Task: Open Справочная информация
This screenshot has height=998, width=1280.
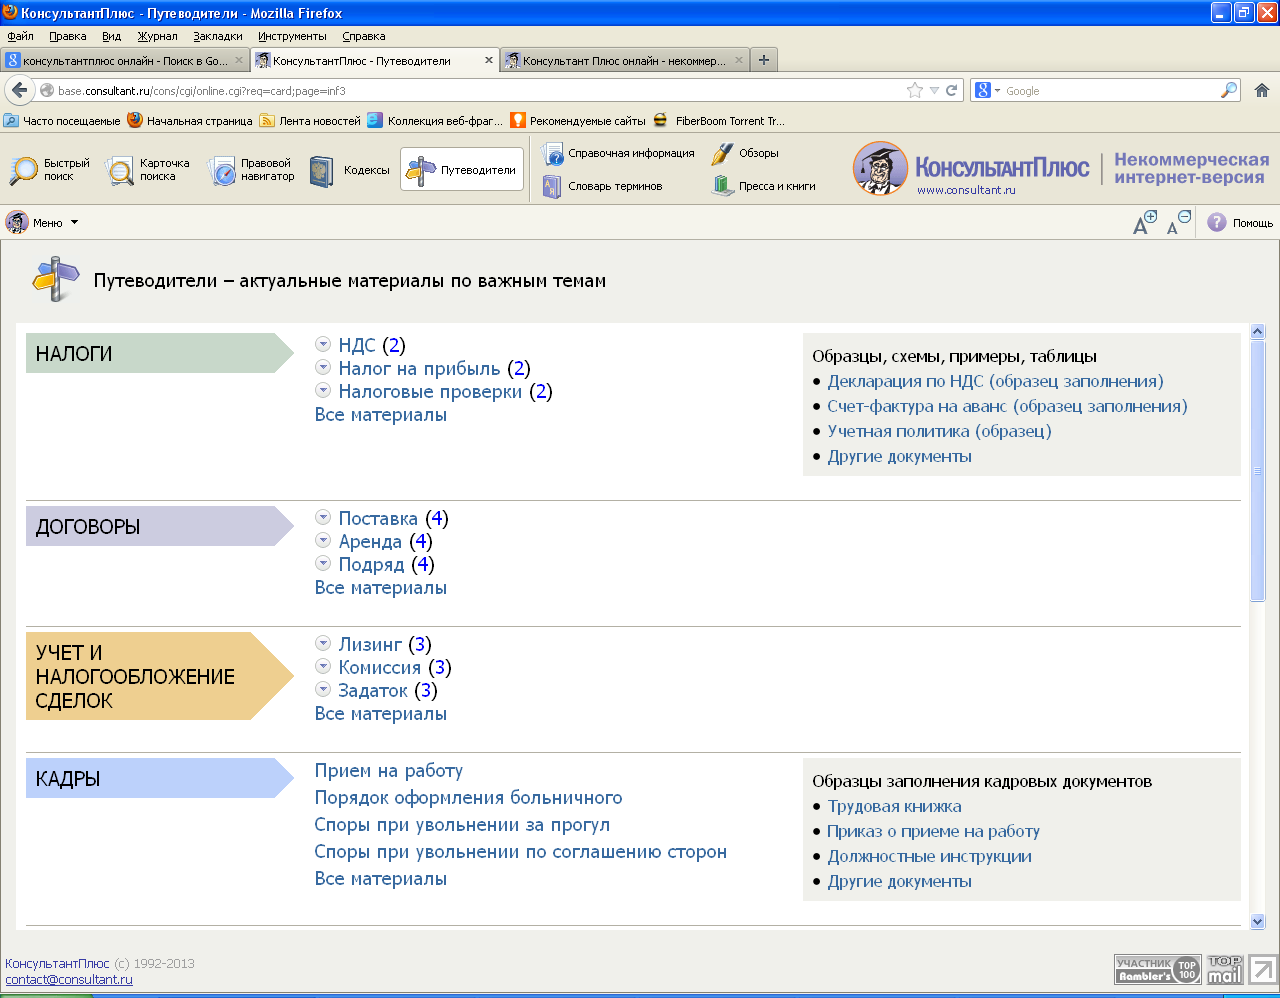Action: [x=618, y=153]
